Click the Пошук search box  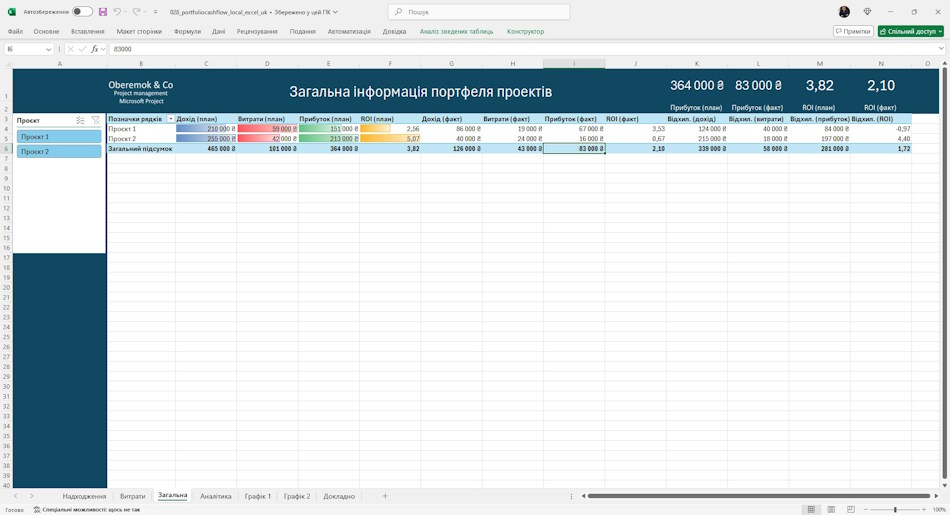pyautogui.click(x=479, y=12)
